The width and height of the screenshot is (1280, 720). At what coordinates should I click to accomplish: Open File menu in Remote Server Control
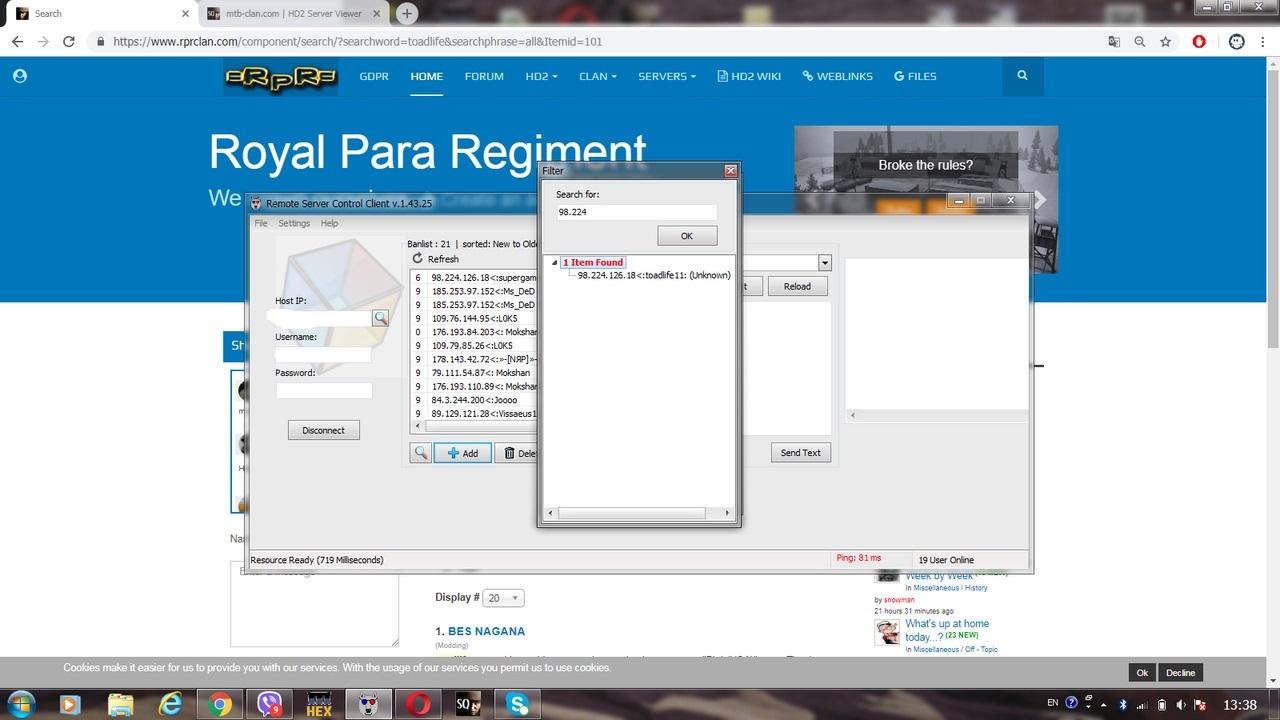(x=261, y=223)
